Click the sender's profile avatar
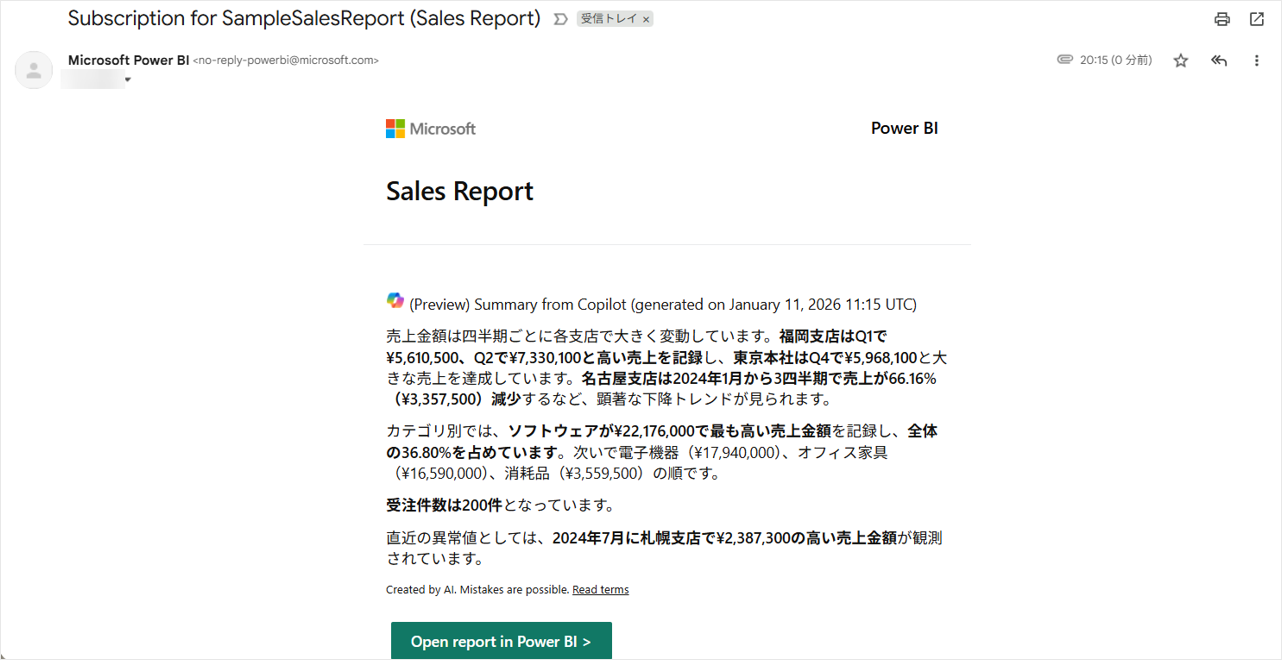The width and height of the screenshot is (1282, 660). click(34, 70)
